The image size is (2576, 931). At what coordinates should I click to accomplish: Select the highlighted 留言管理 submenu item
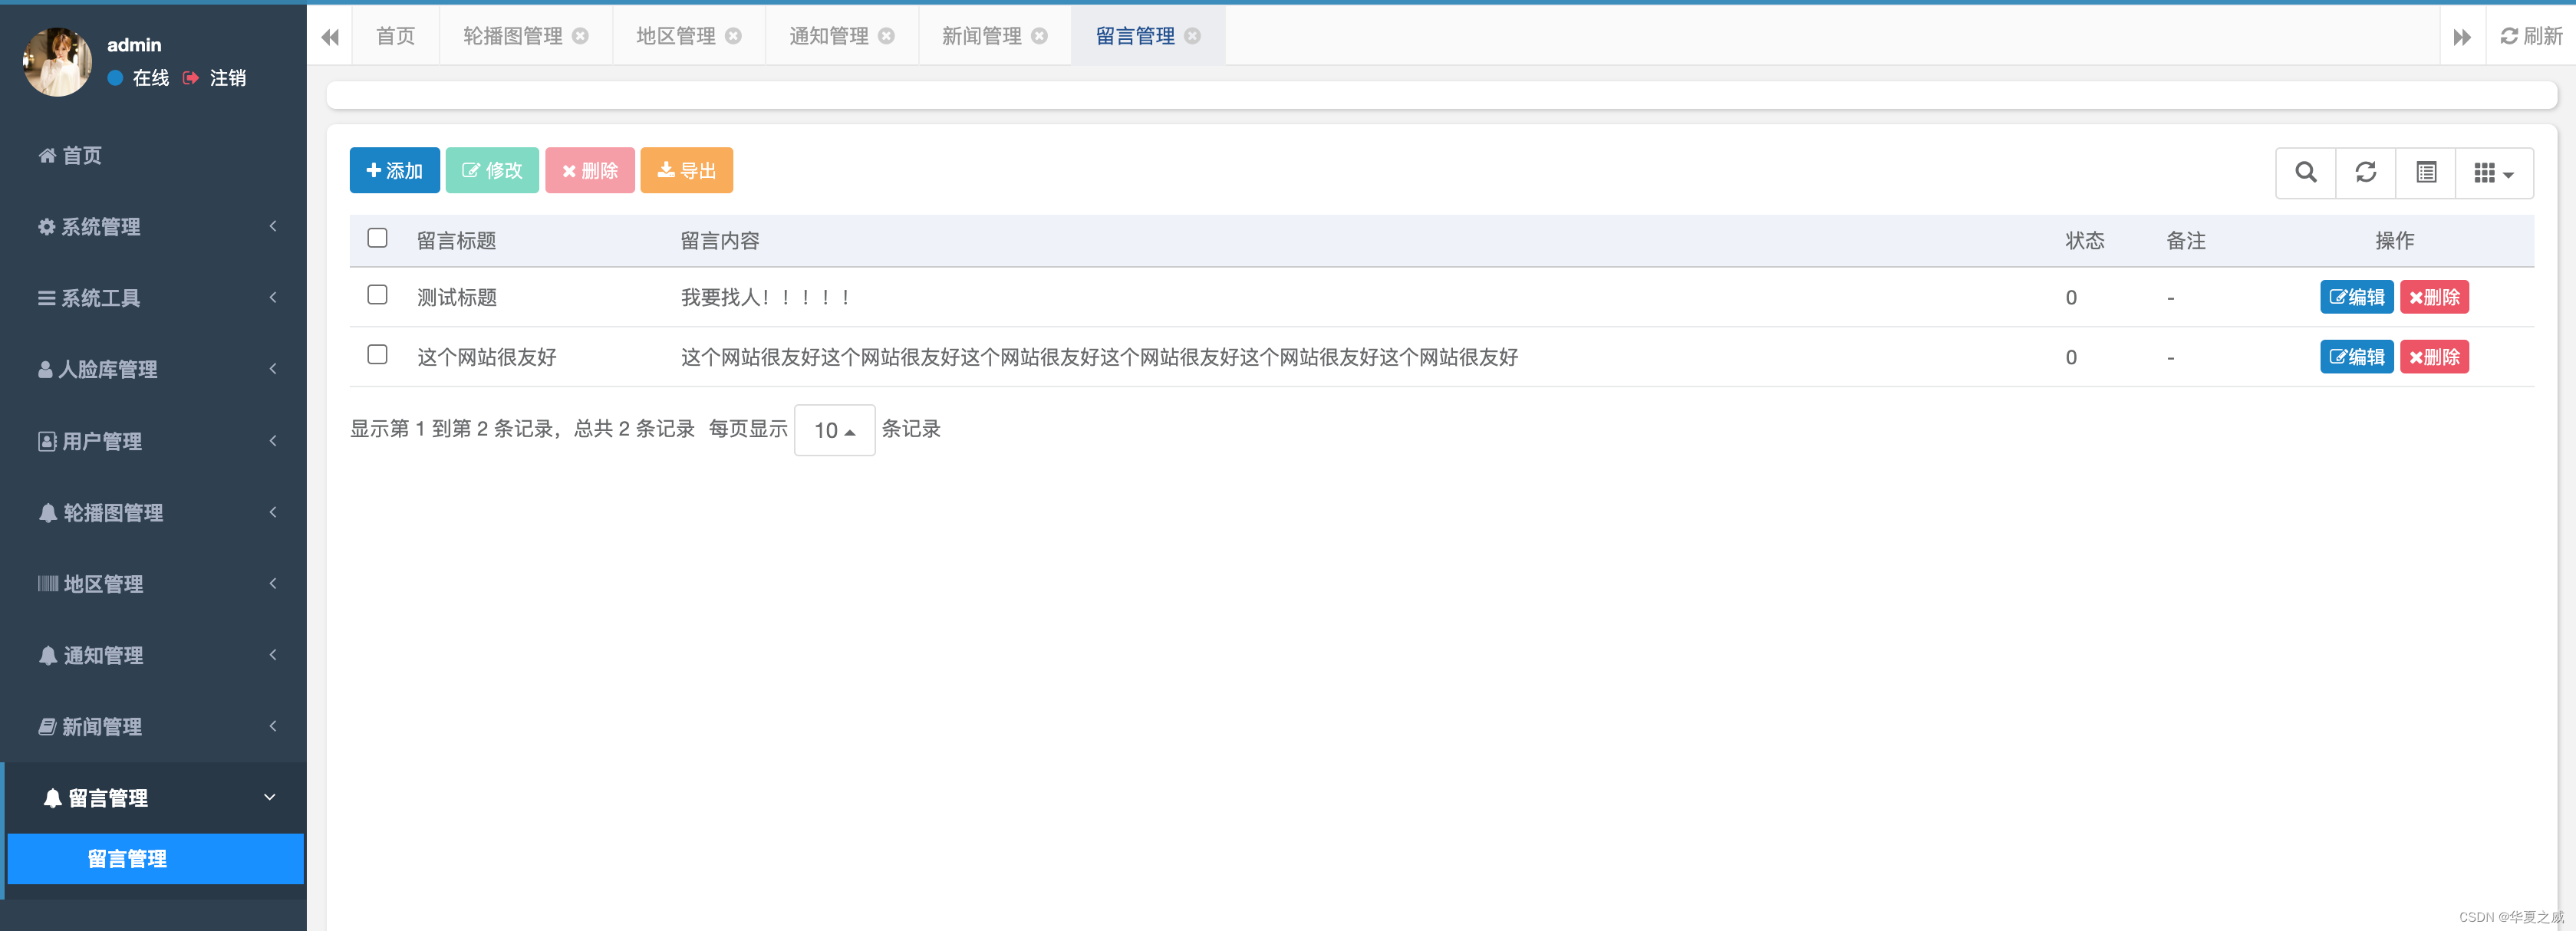(155, 859)
